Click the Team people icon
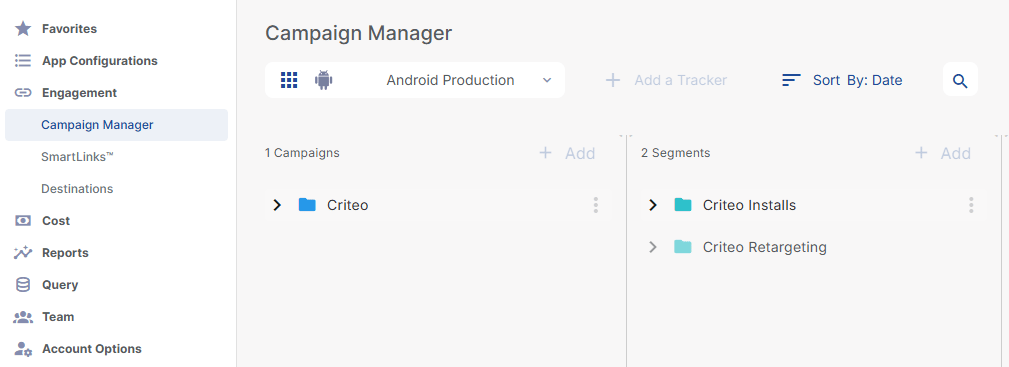This screenshot has height=367, width=1009. coord(23,317)
